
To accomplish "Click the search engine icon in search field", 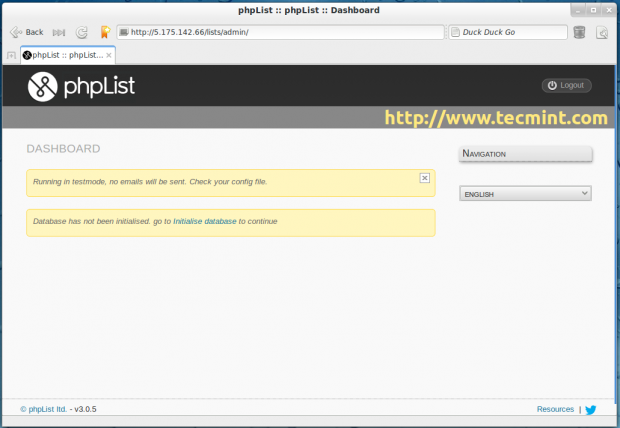I will 456,32.
